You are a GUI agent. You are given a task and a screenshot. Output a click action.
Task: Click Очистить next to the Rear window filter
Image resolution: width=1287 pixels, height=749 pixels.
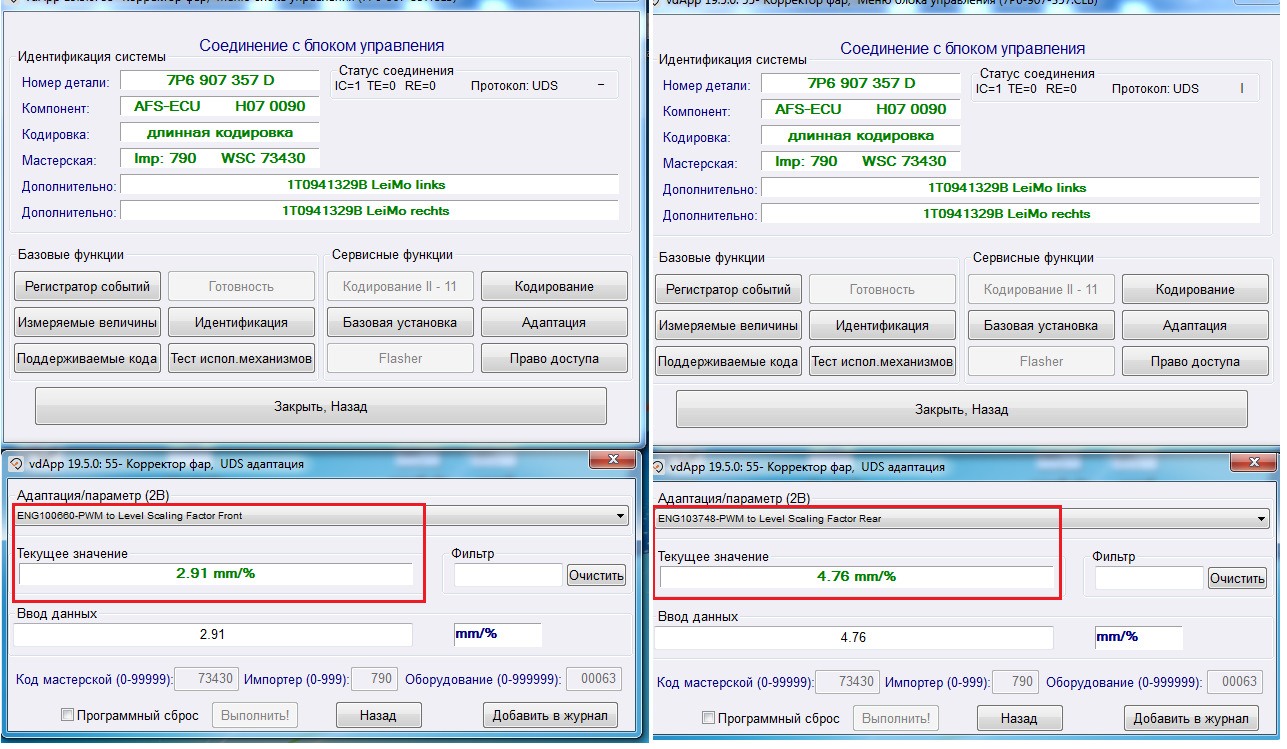pos(1237,578)
